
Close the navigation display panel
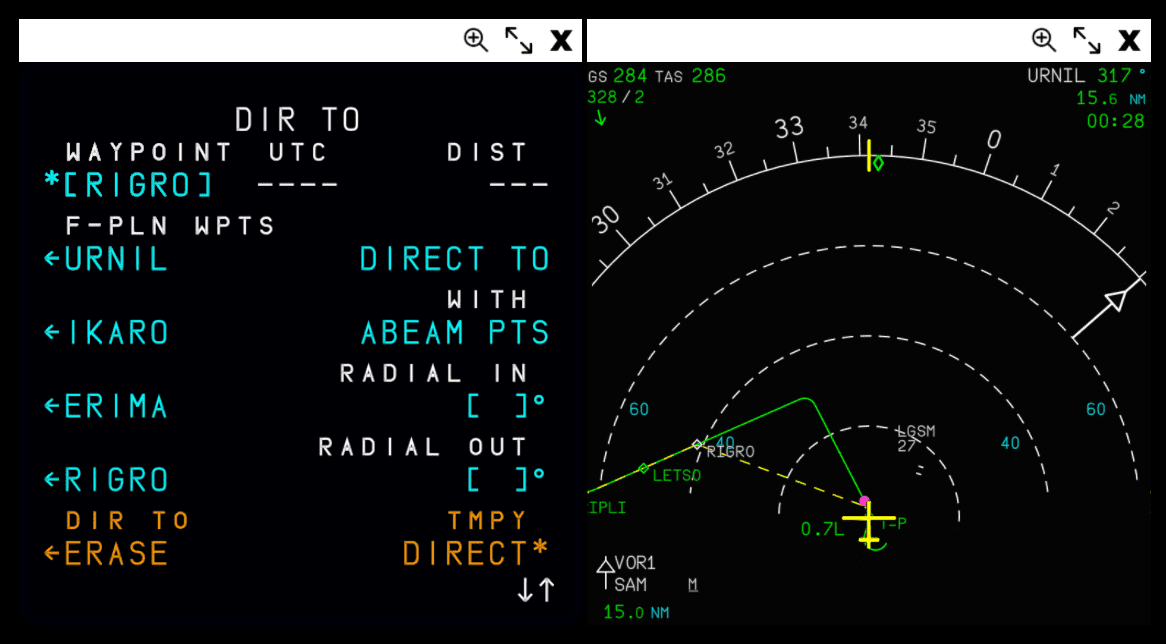(x=1130, y=40)
